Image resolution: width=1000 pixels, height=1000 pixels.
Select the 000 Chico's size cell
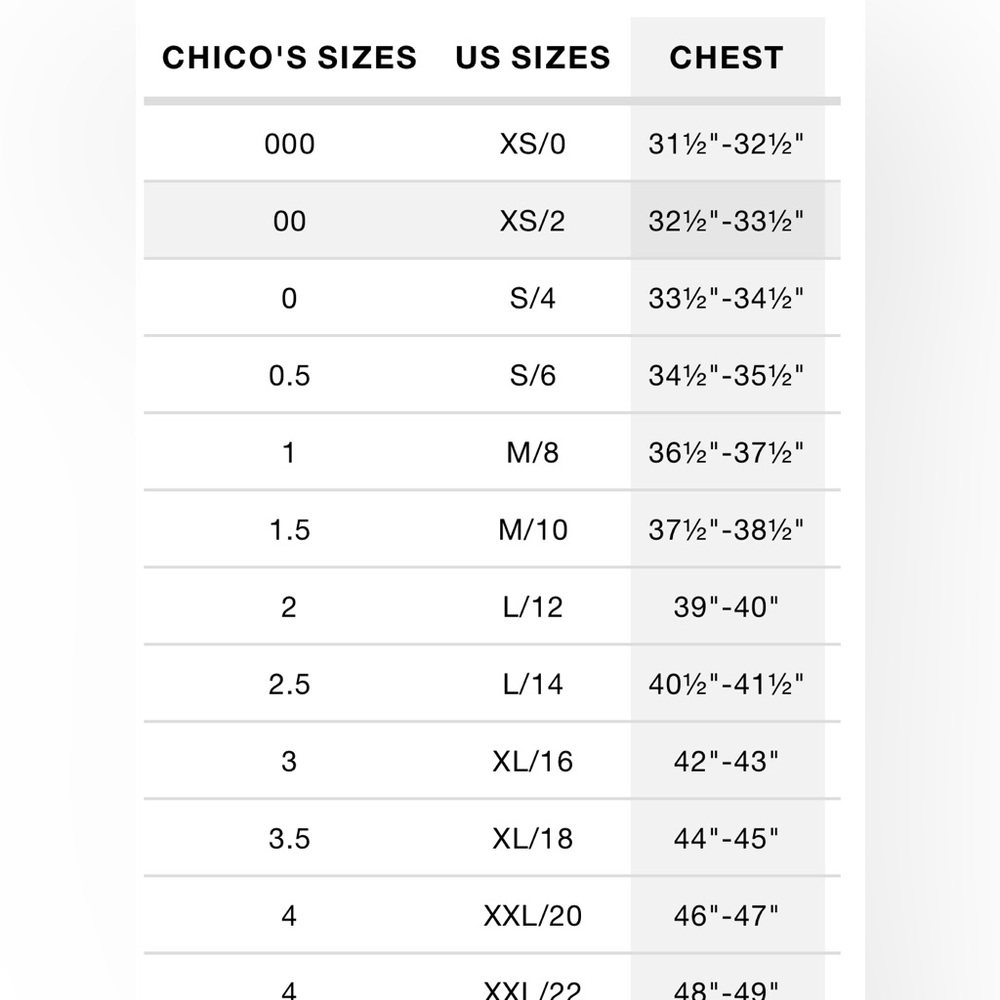tap(290, 144)
